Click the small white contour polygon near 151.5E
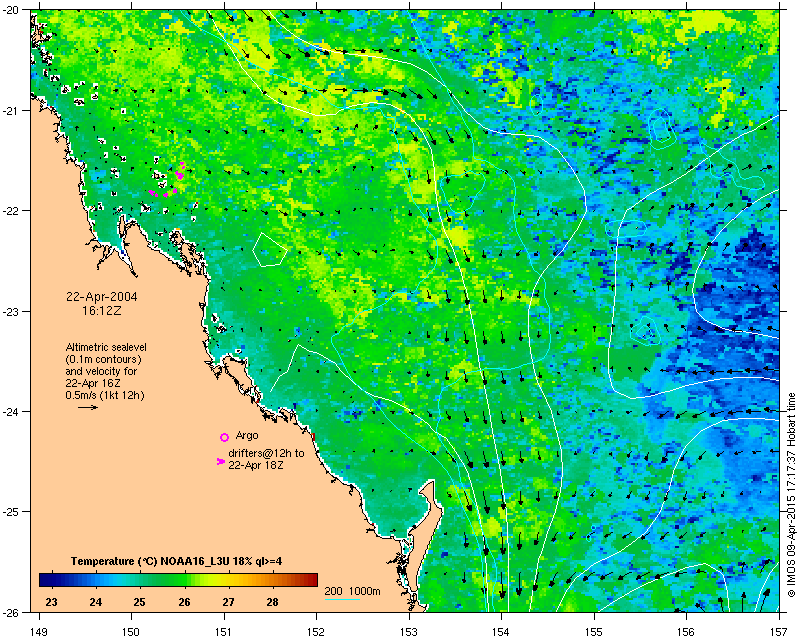This screenshot has height=640, width=800. pos(269,250)
